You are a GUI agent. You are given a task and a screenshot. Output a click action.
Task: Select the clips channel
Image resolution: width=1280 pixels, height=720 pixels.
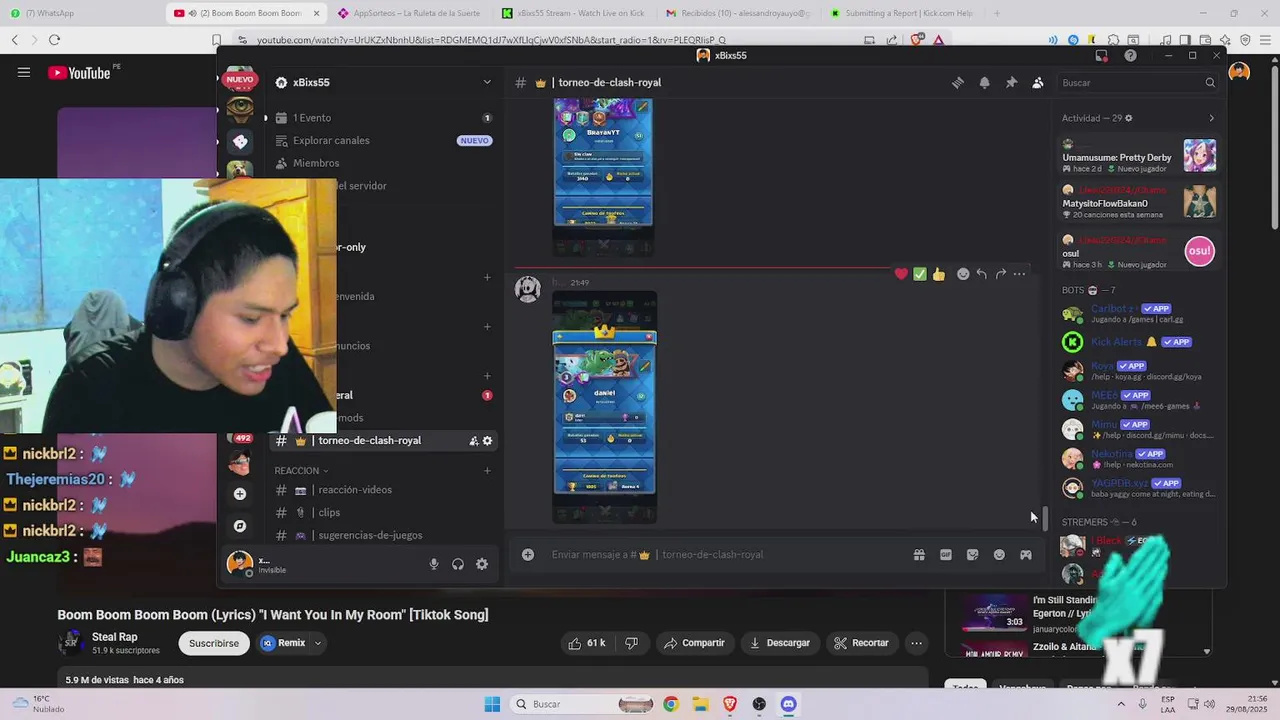point(384,513)
